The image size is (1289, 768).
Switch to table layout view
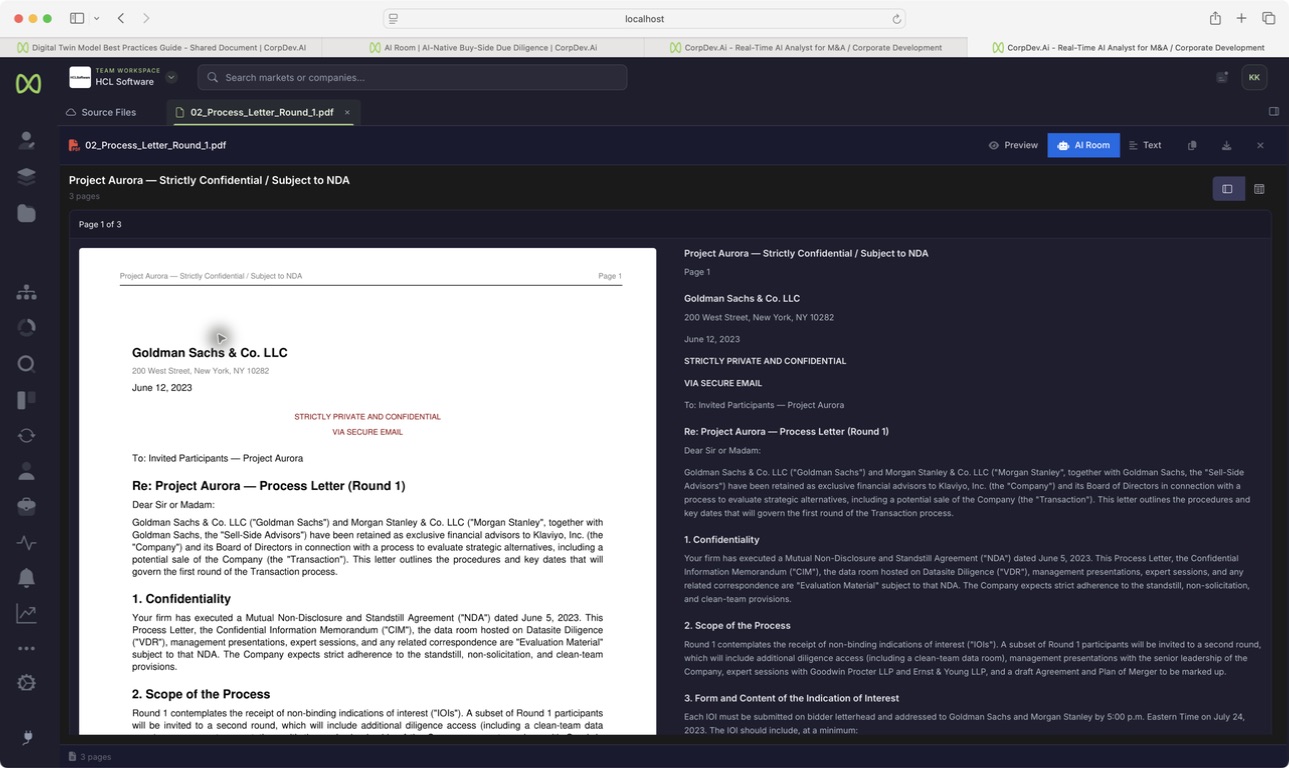(x=1259, y=189)
